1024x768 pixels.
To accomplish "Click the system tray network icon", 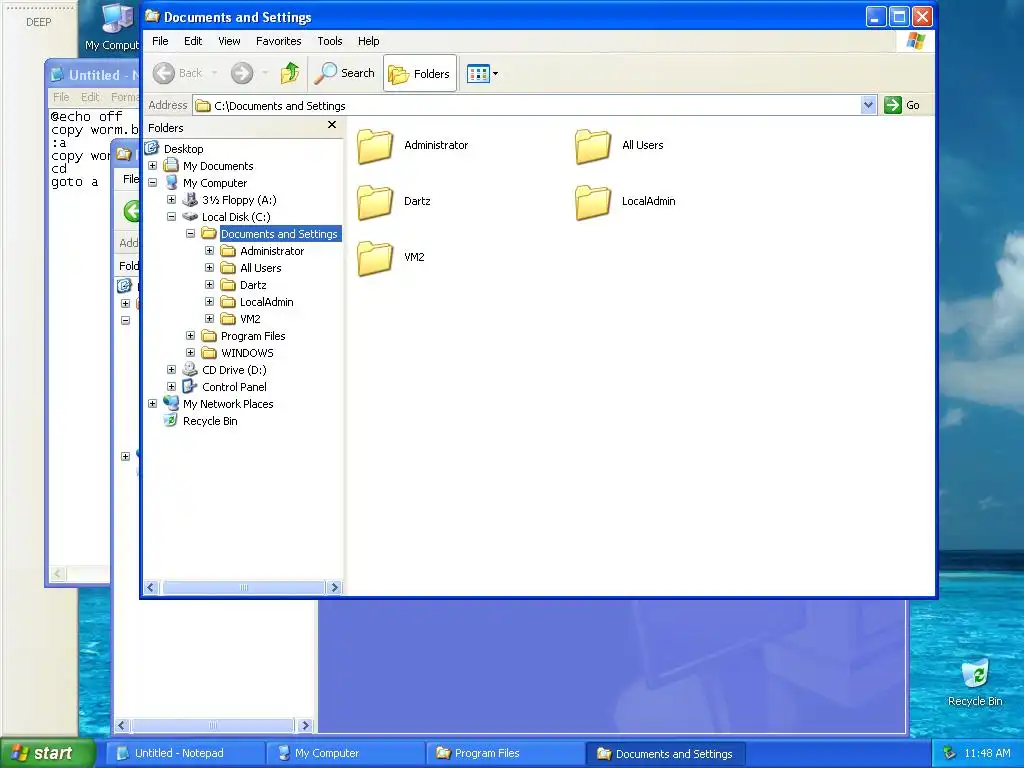I will pyautogui.click(x=950, y=754).
